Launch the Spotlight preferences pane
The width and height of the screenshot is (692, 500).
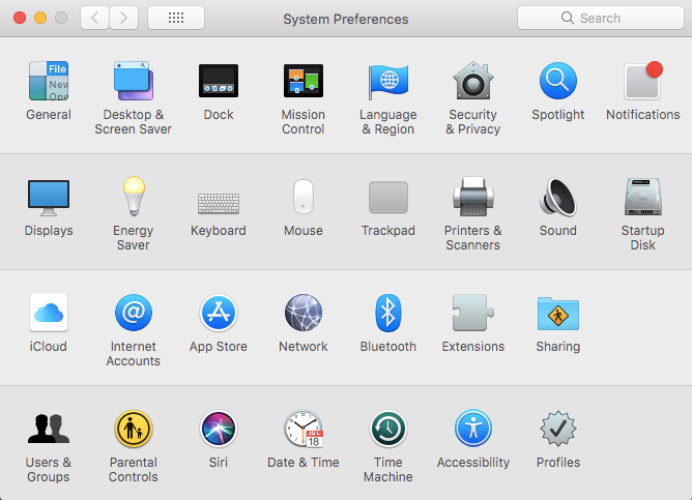pyautogui.click(x=558, y=82)
